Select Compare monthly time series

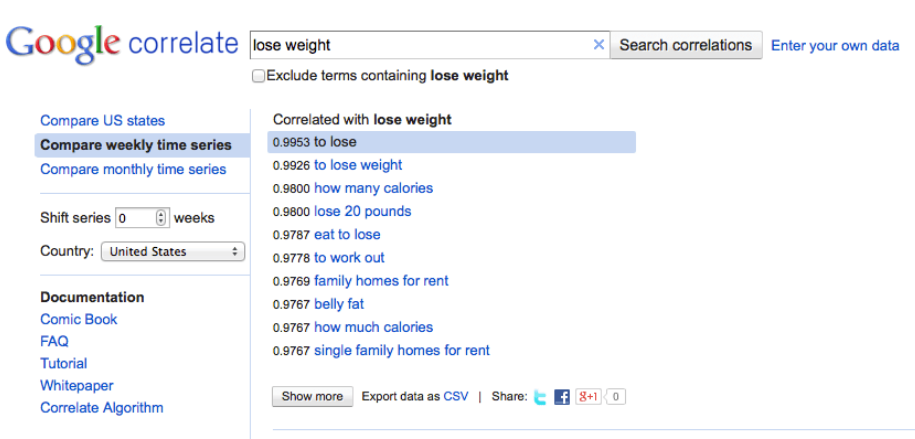click(133, 169)
